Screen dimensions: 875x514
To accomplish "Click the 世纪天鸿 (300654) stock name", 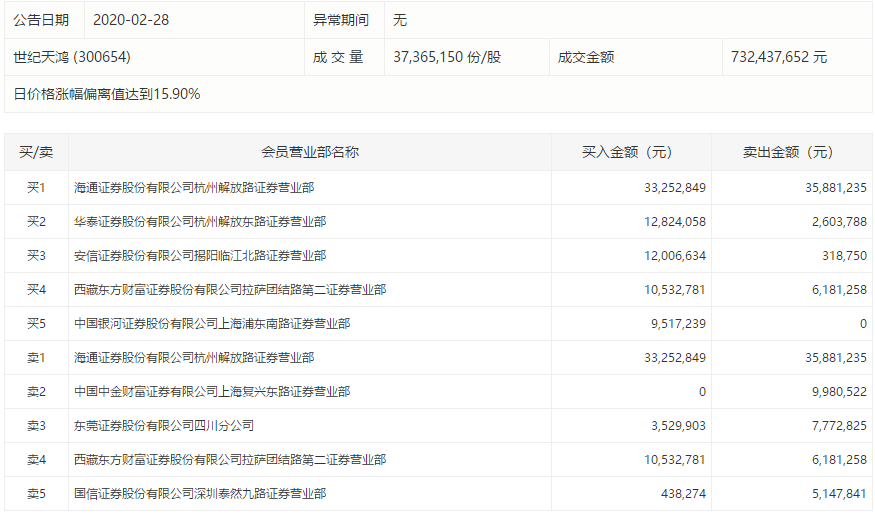I will pos(72,57).
